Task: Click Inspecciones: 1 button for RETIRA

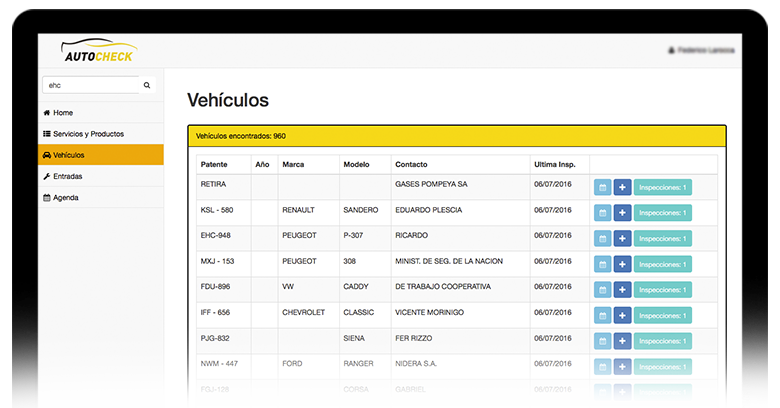Action: 662,187
